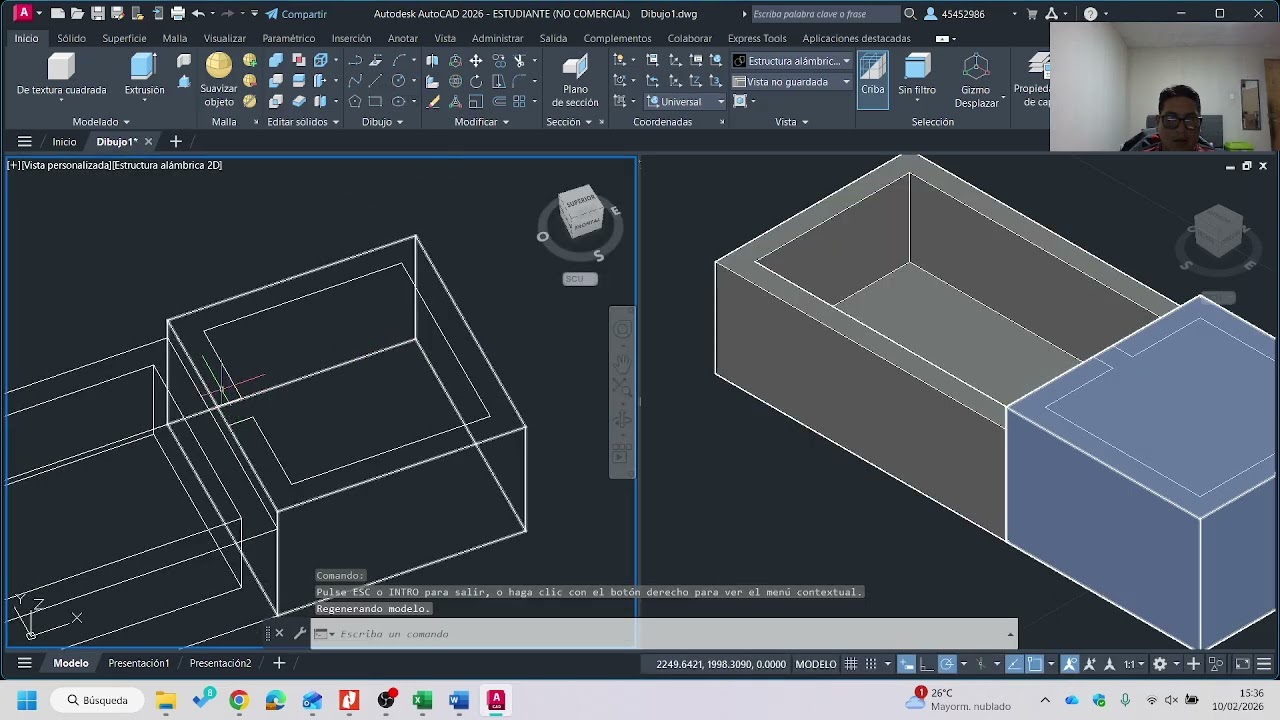The height and width of the screenshot is (720, 1280).
Task: Click the ViewCube in the left viewport
Action: 581,212
